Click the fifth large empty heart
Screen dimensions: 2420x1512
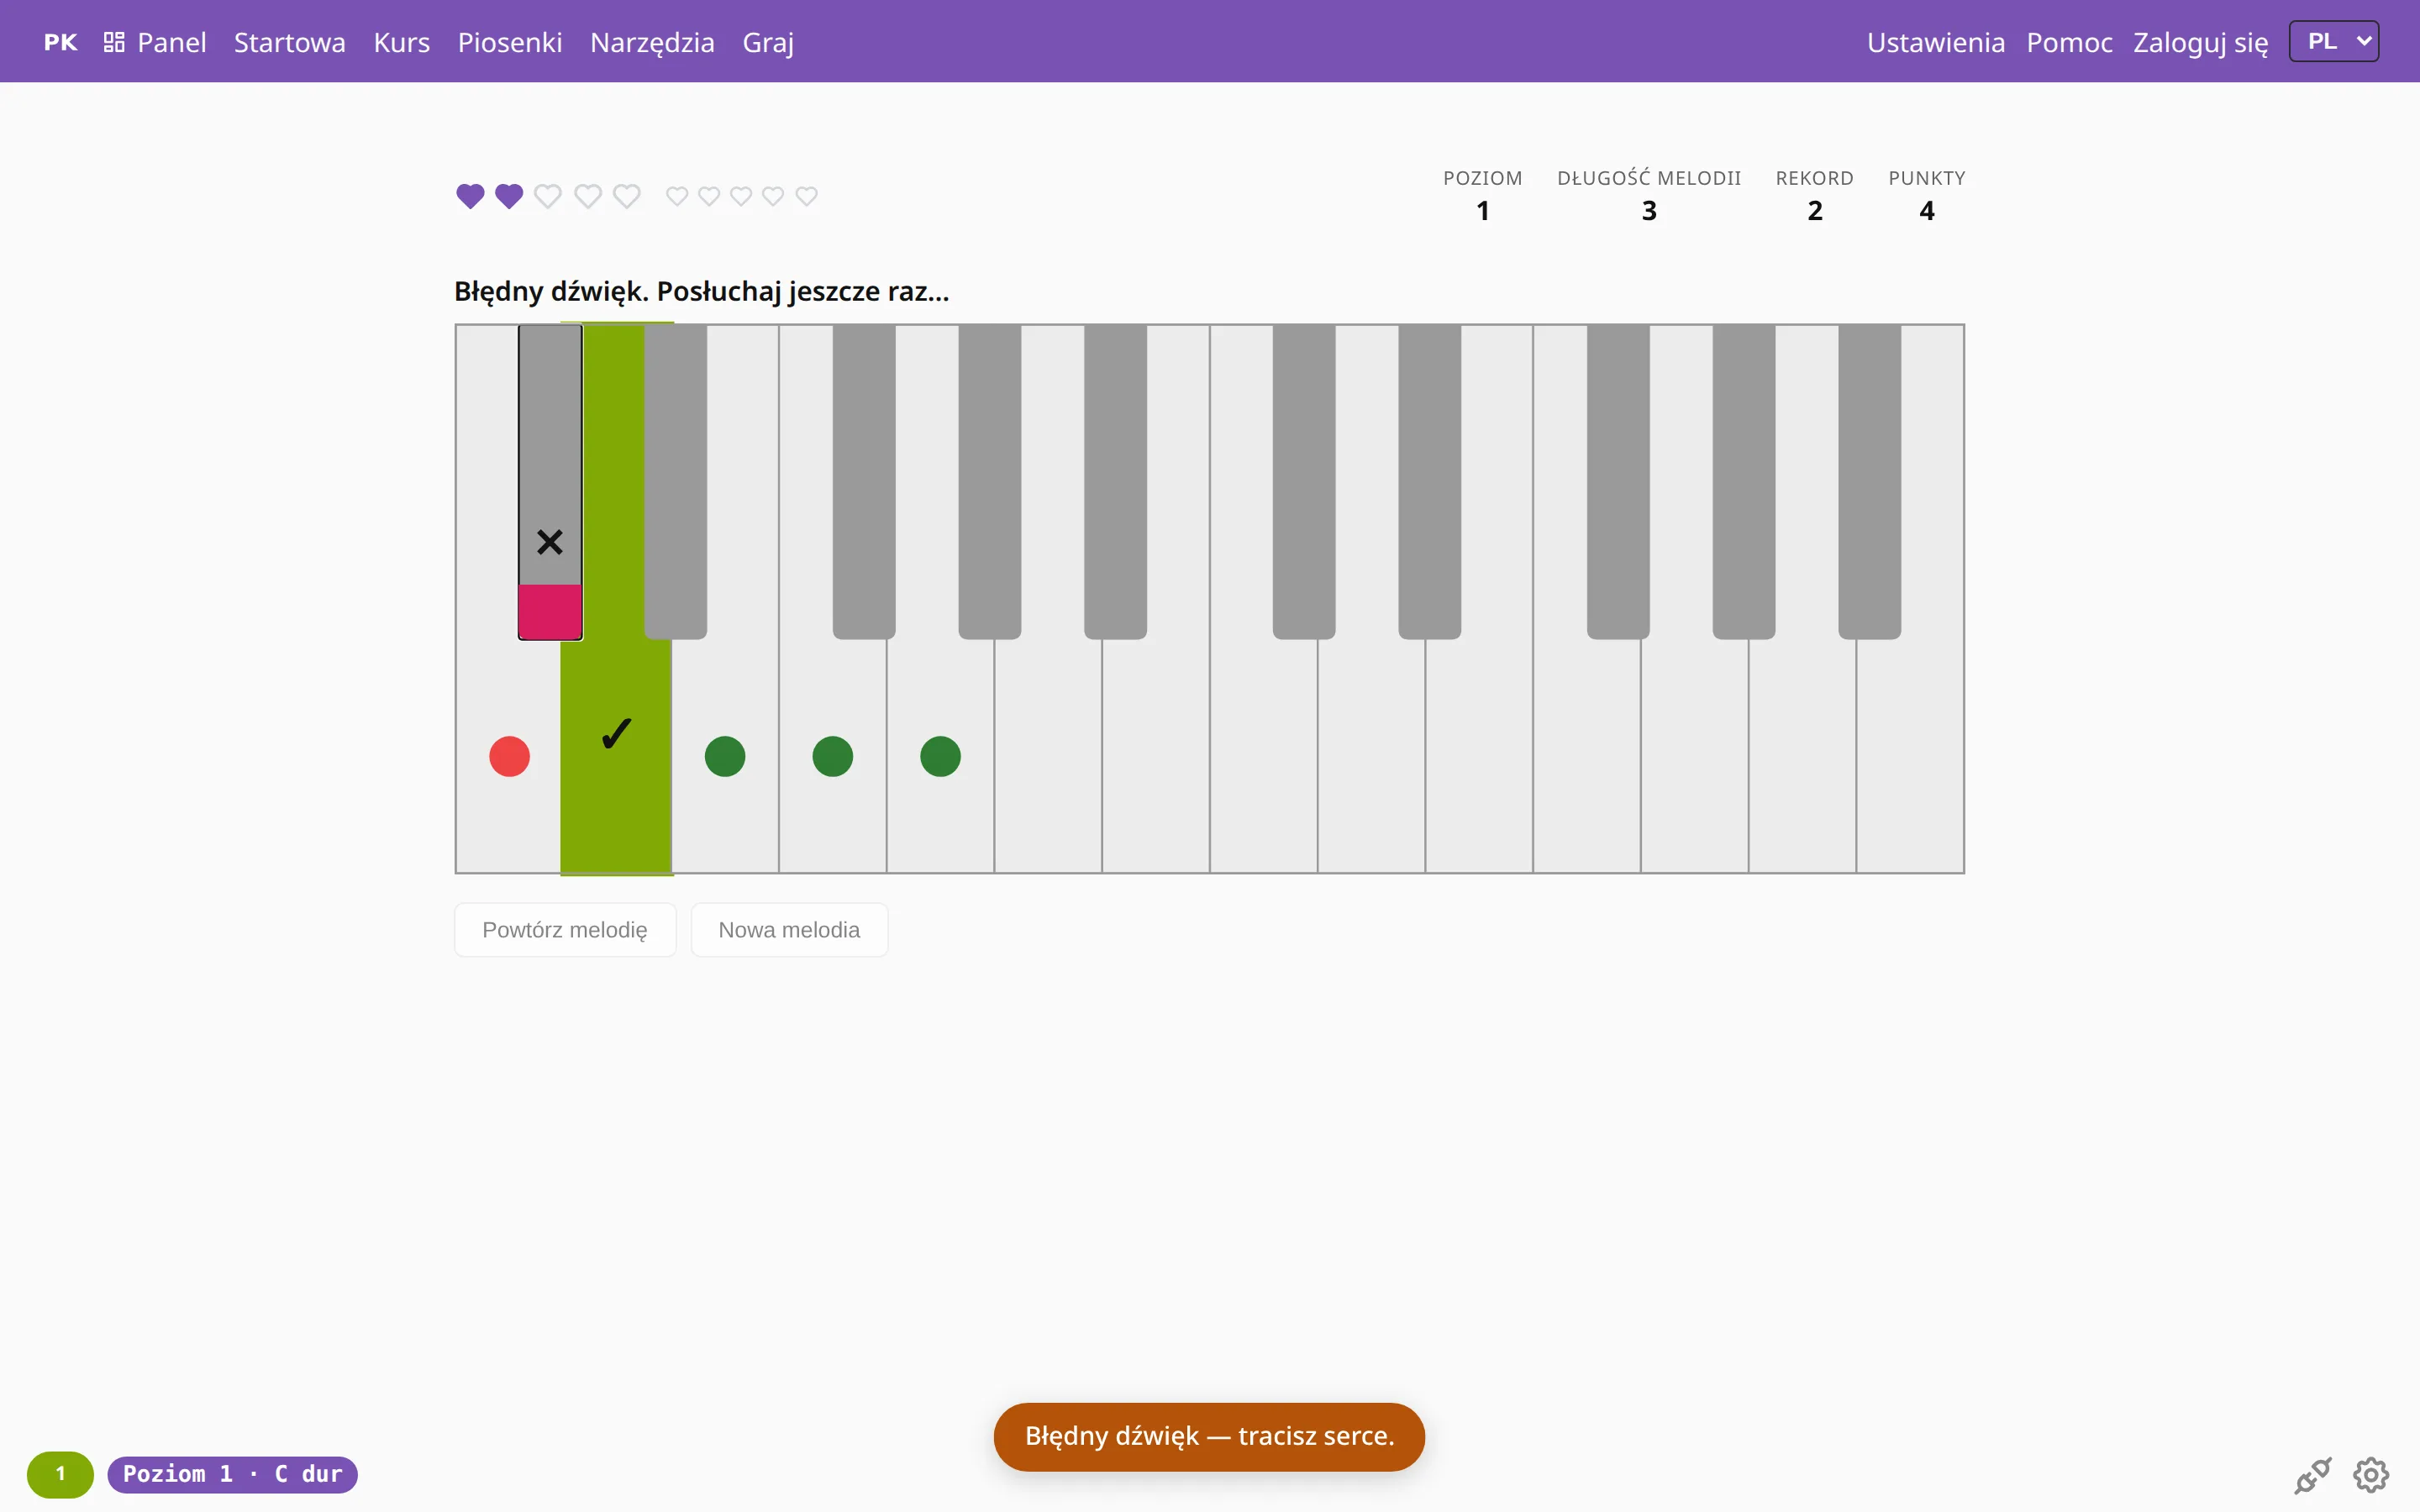(x=627, y=196)
